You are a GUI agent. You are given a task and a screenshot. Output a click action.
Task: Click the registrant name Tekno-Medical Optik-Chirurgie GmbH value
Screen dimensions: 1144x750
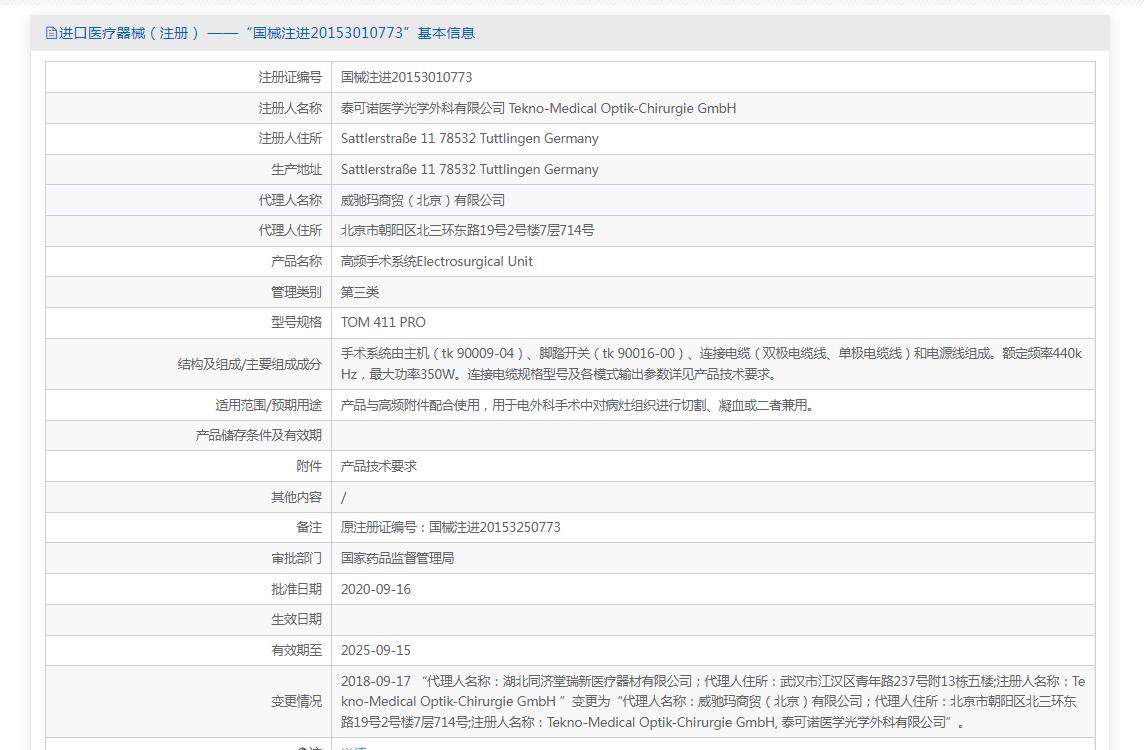538,108
